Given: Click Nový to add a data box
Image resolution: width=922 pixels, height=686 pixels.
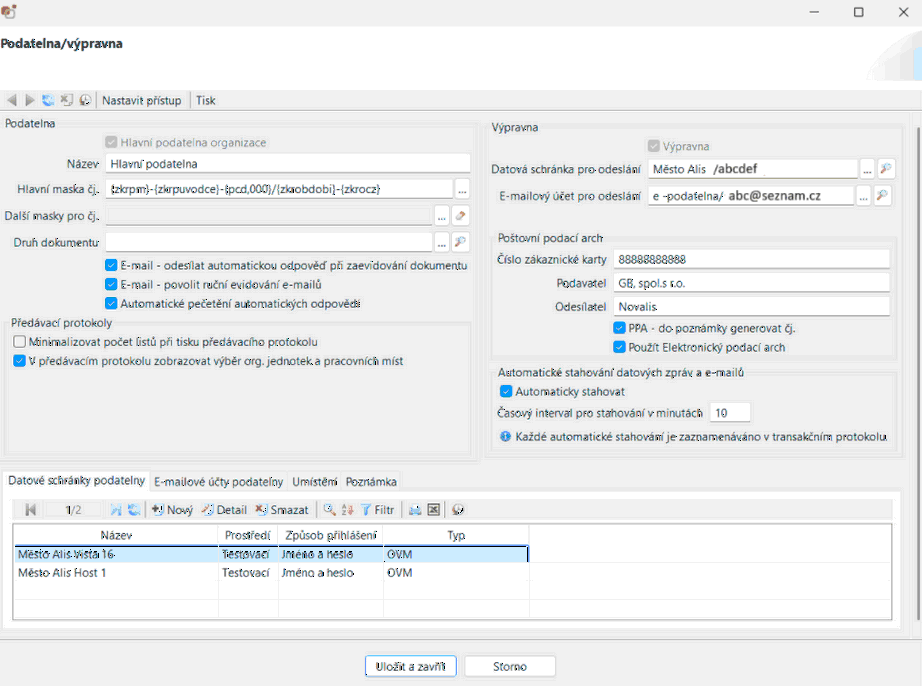Looking at the screenshot, I should pyautogui.click(x=172, y=510).
